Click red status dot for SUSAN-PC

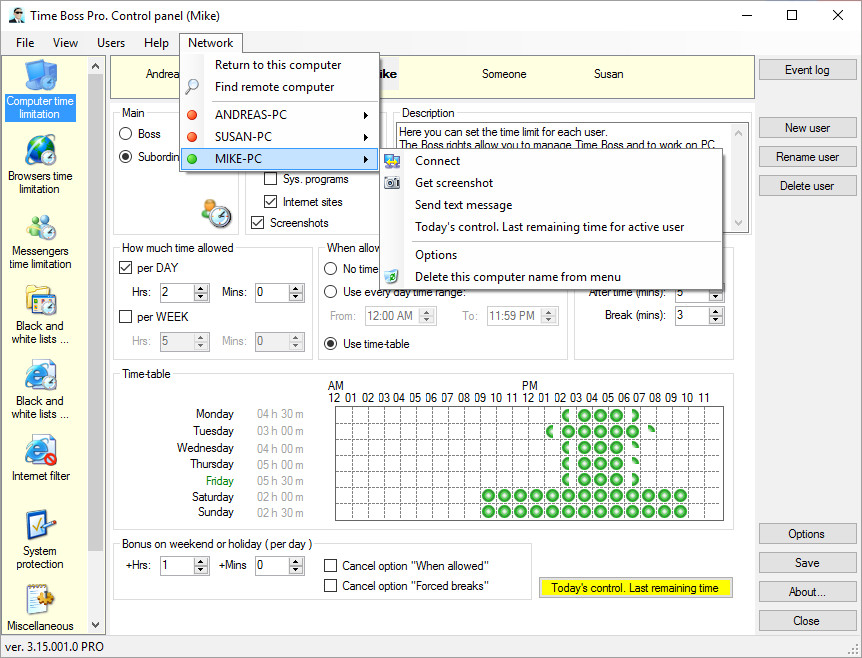[x=192, y=137]
